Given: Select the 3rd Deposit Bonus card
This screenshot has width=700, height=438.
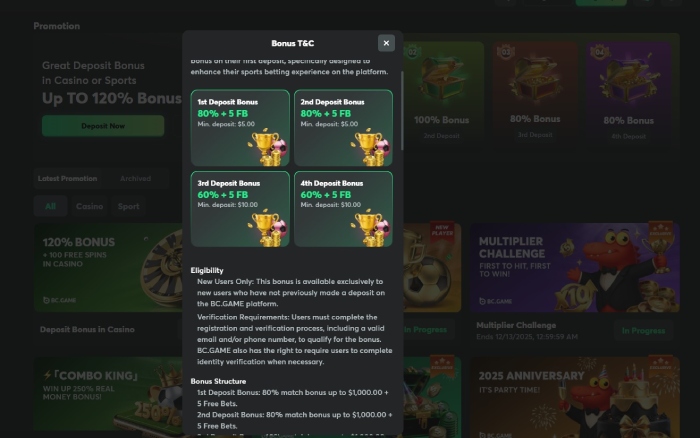Looking at the screenshot, I should pos(240,209).
